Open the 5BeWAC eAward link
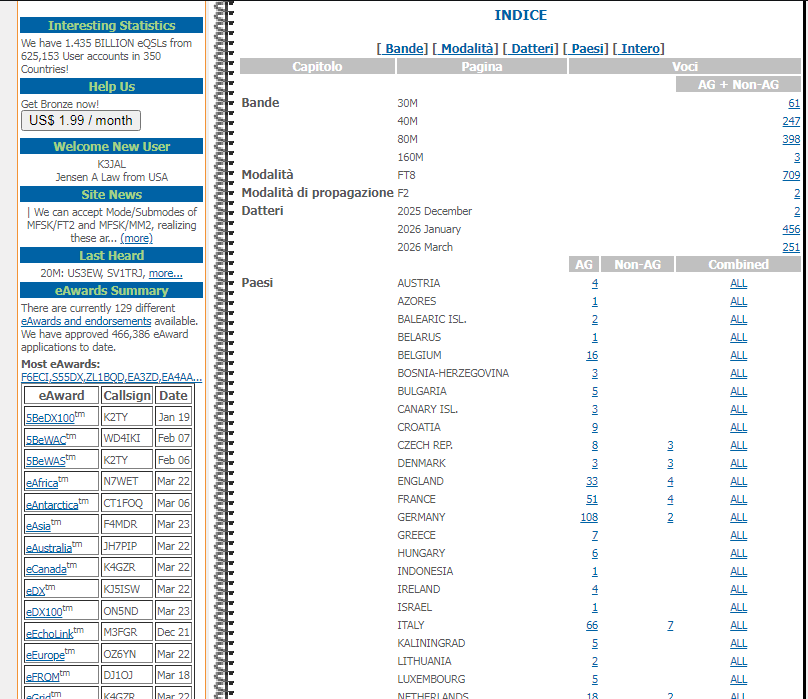808x699 pixels. pyautogui.click(x=46, y=440)
